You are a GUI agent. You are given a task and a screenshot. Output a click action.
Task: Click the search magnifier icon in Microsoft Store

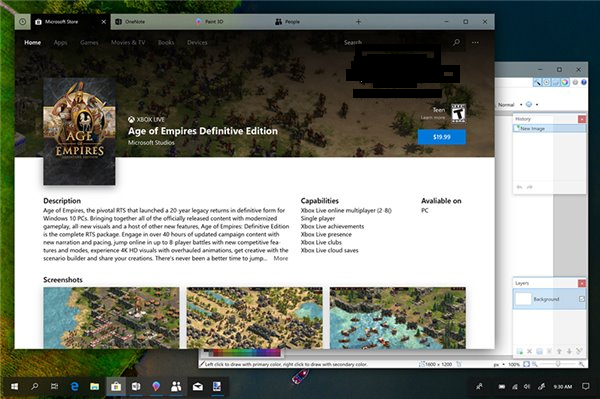point(456,42)
